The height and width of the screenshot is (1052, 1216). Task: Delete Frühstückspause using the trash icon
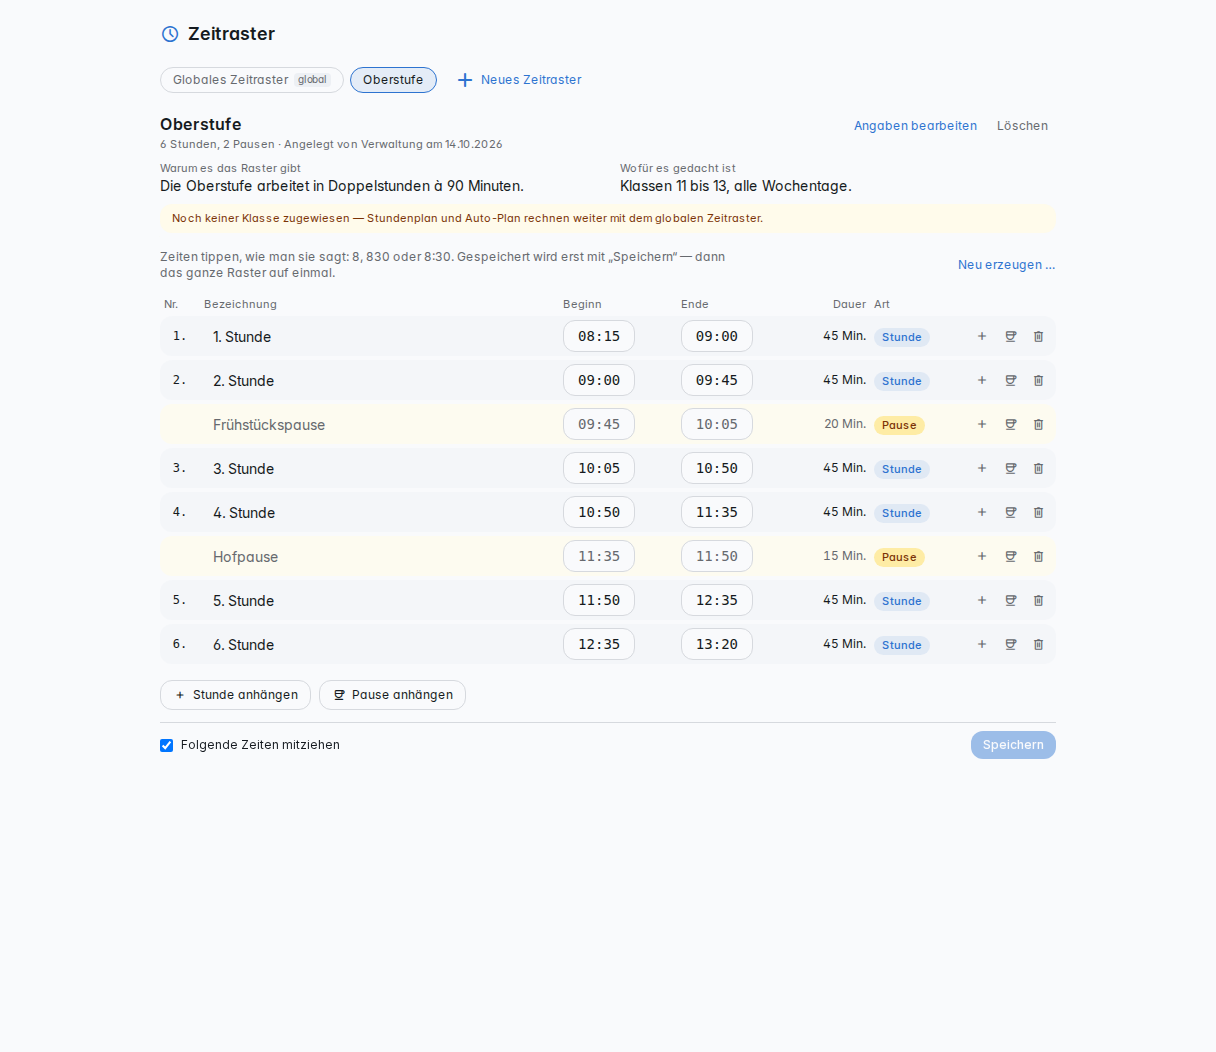pyautogui.click(x=1038, y=425)
